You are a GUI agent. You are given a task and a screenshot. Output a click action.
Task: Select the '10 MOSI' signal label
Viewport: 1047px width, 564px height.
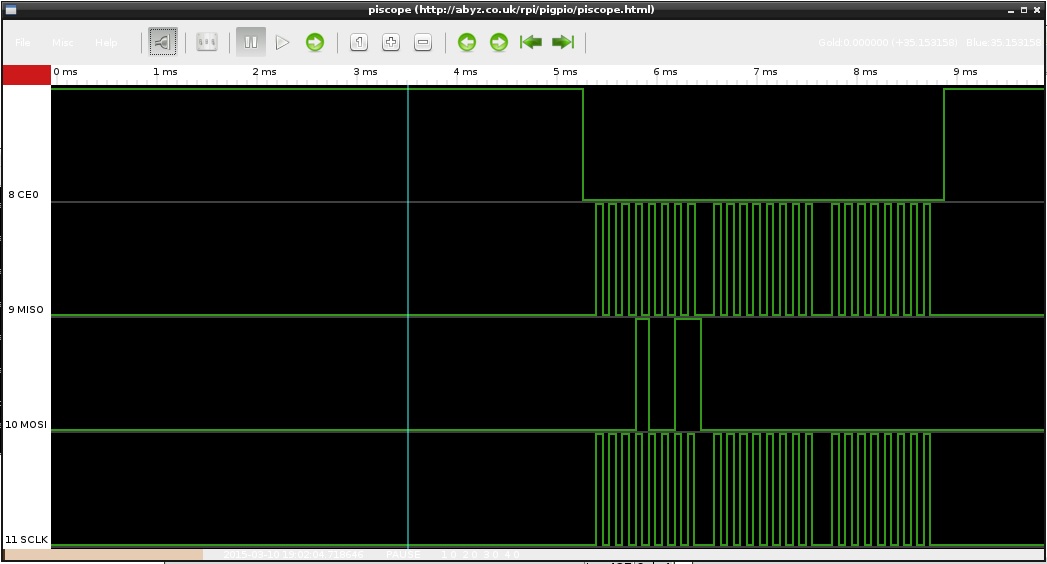coord(26,424)
